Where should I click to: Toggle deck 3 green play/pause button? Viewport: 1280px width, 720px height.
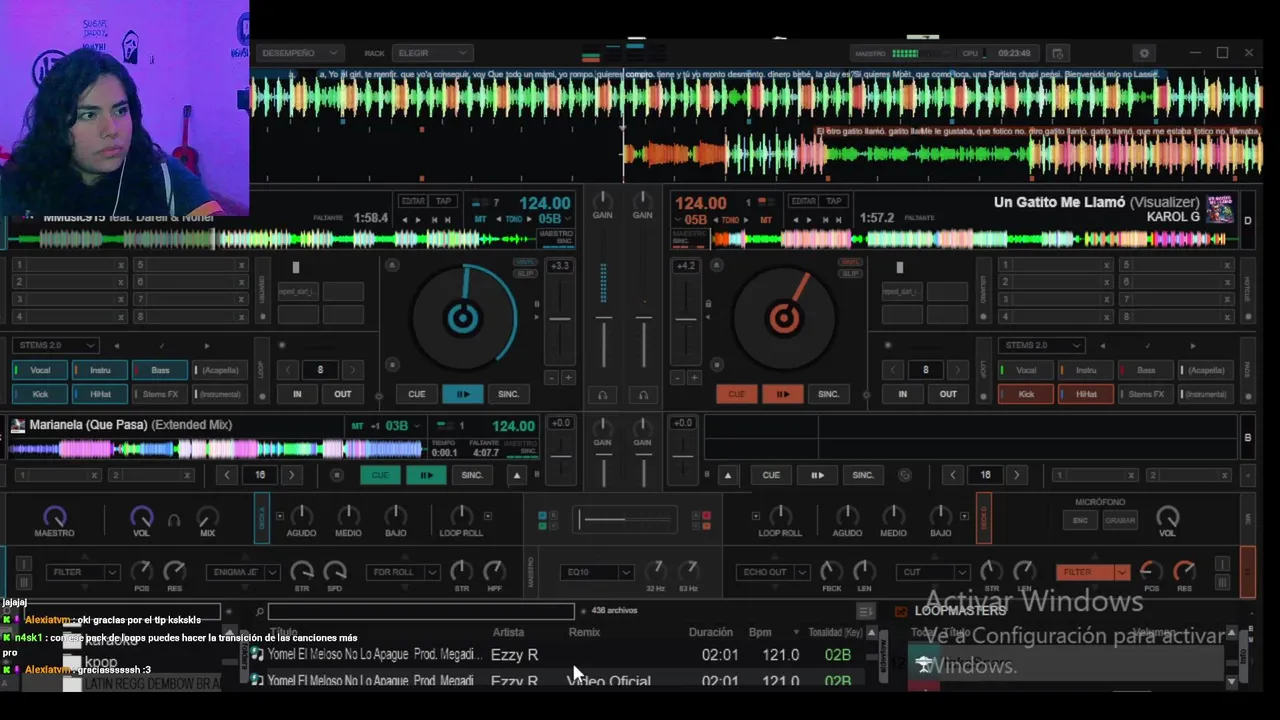(426, 475)
